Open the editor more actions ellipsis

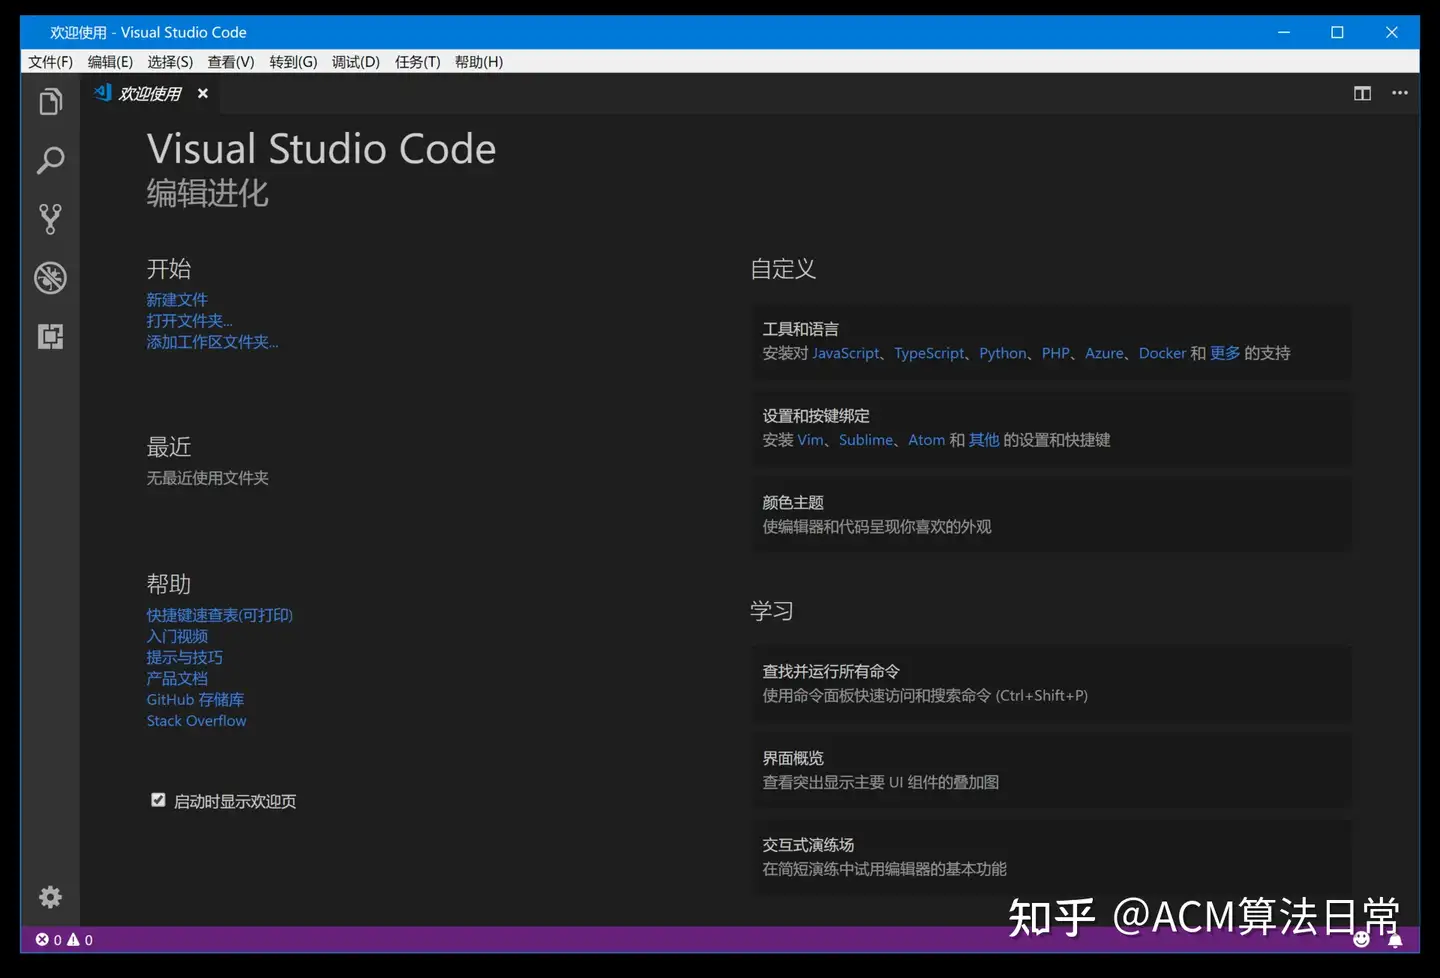coord(1400,93)
